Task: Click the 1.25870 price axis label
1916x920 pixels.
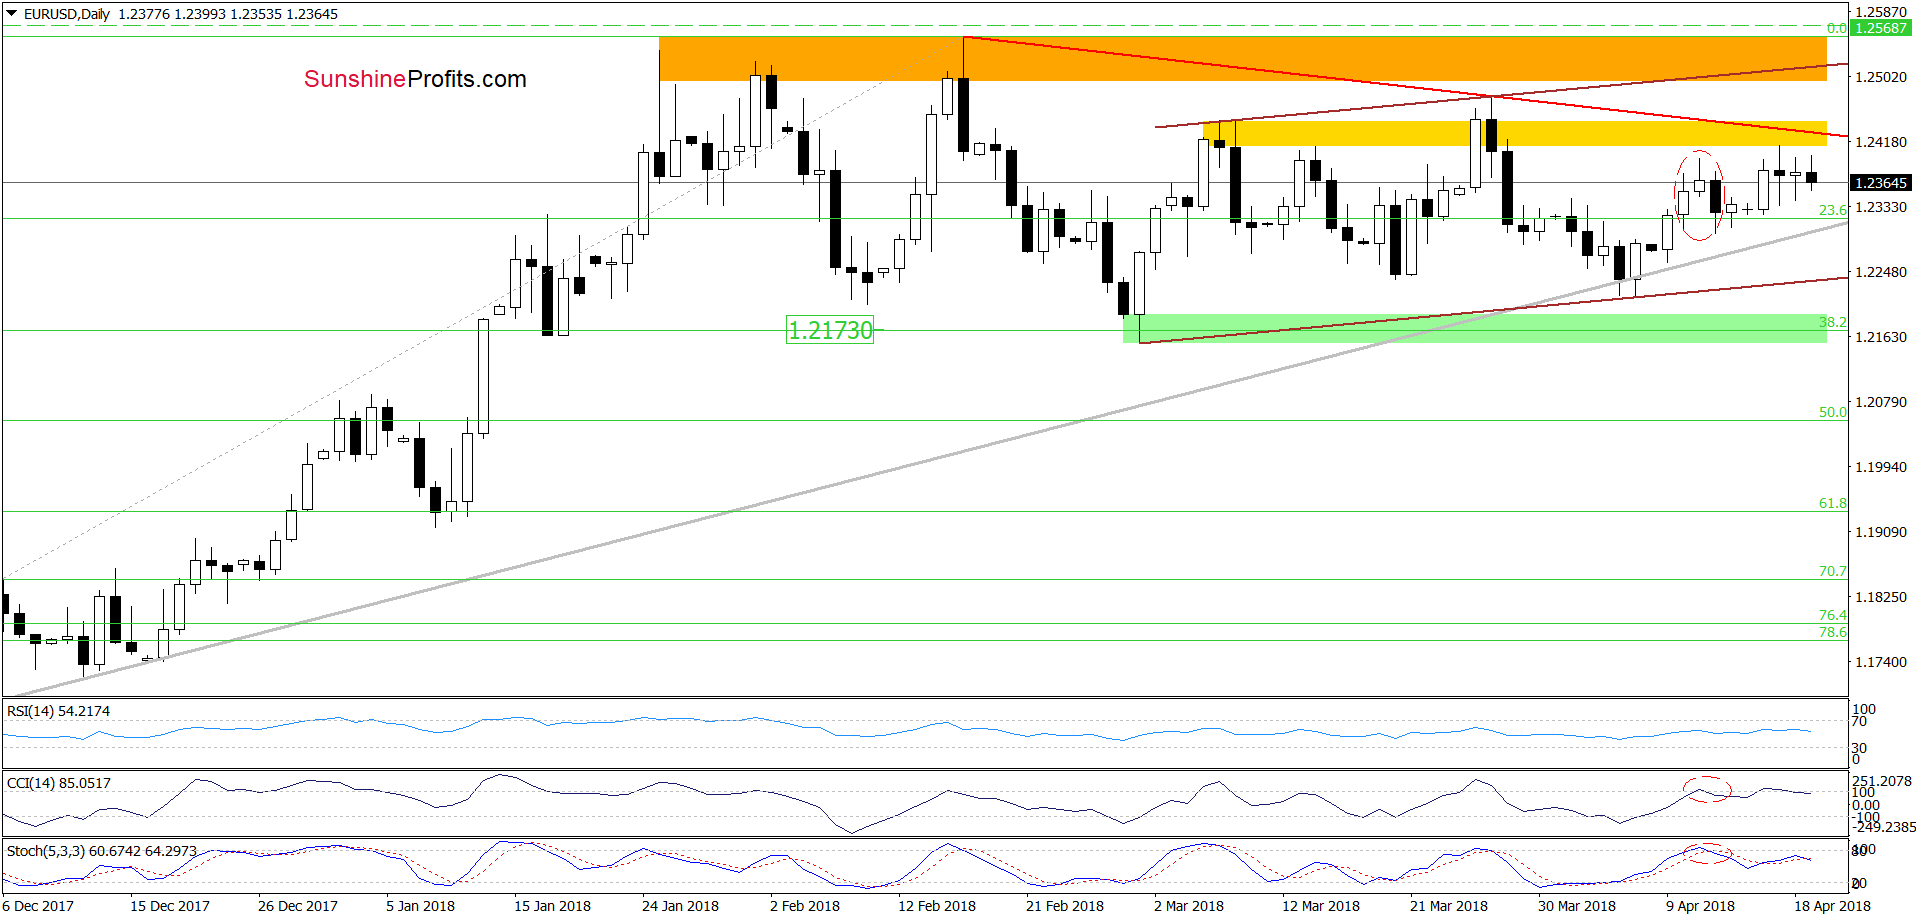Action: pos(1881,12)
